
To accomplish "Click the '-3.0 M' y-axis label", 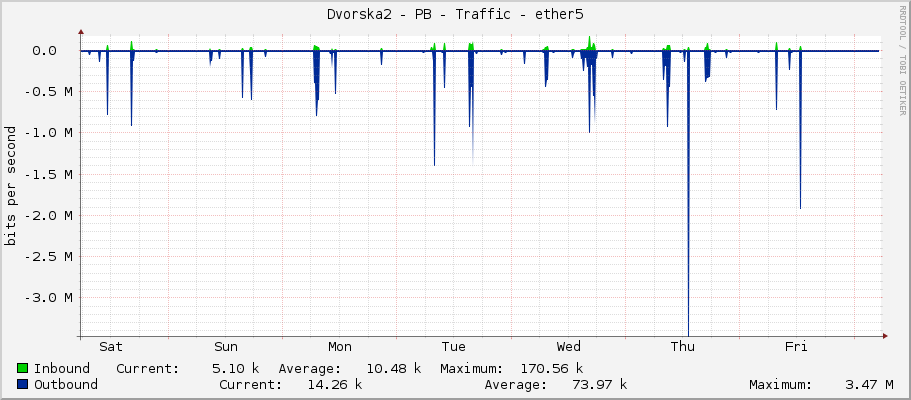I will click(x=48, y=298).
